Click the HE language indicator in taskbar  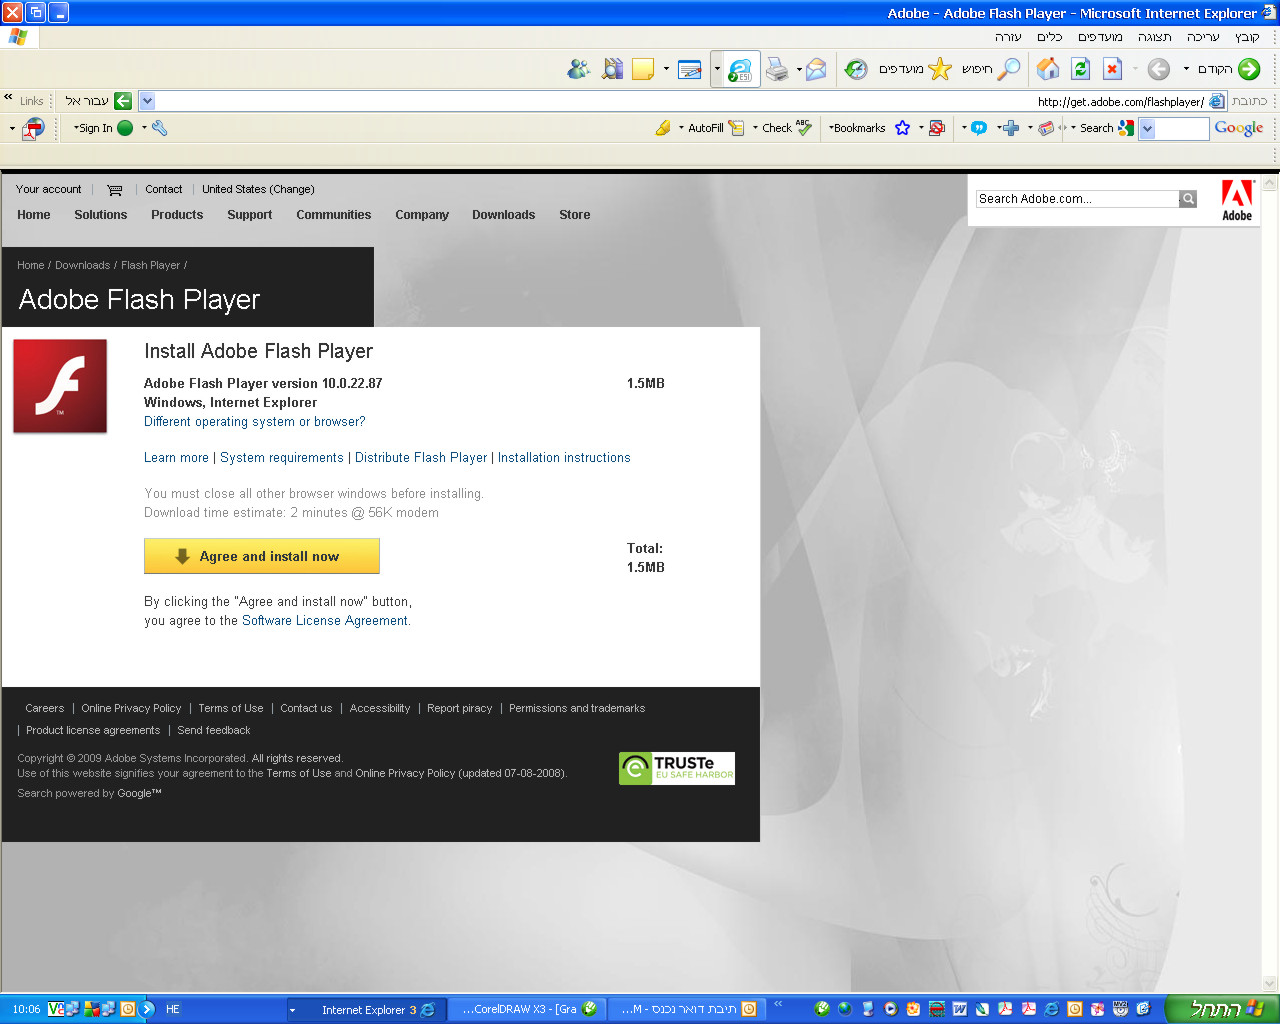[173, 1010]
